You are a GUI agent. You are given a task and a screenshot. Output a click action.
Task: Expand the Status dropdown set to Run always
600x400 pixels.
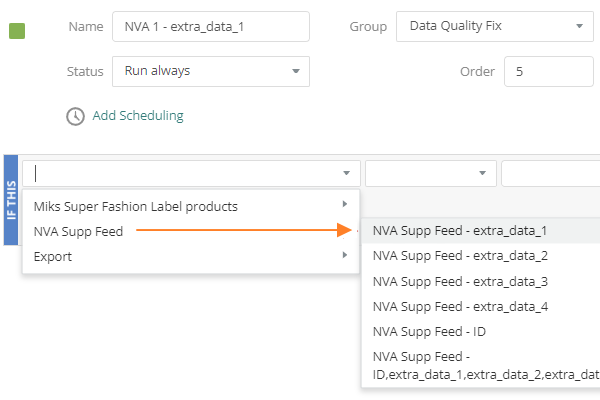tap(210, 72)
